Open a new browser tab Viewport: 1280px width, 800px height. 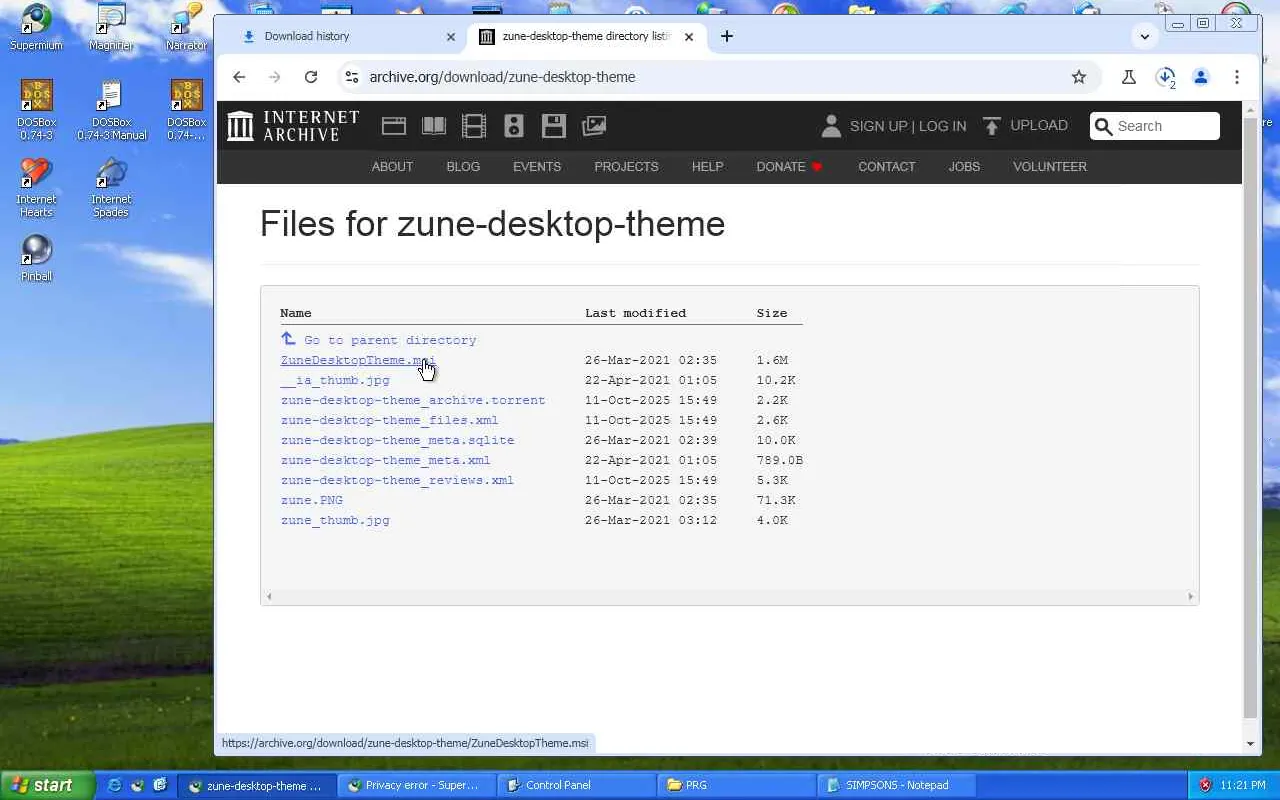(727, 36)
